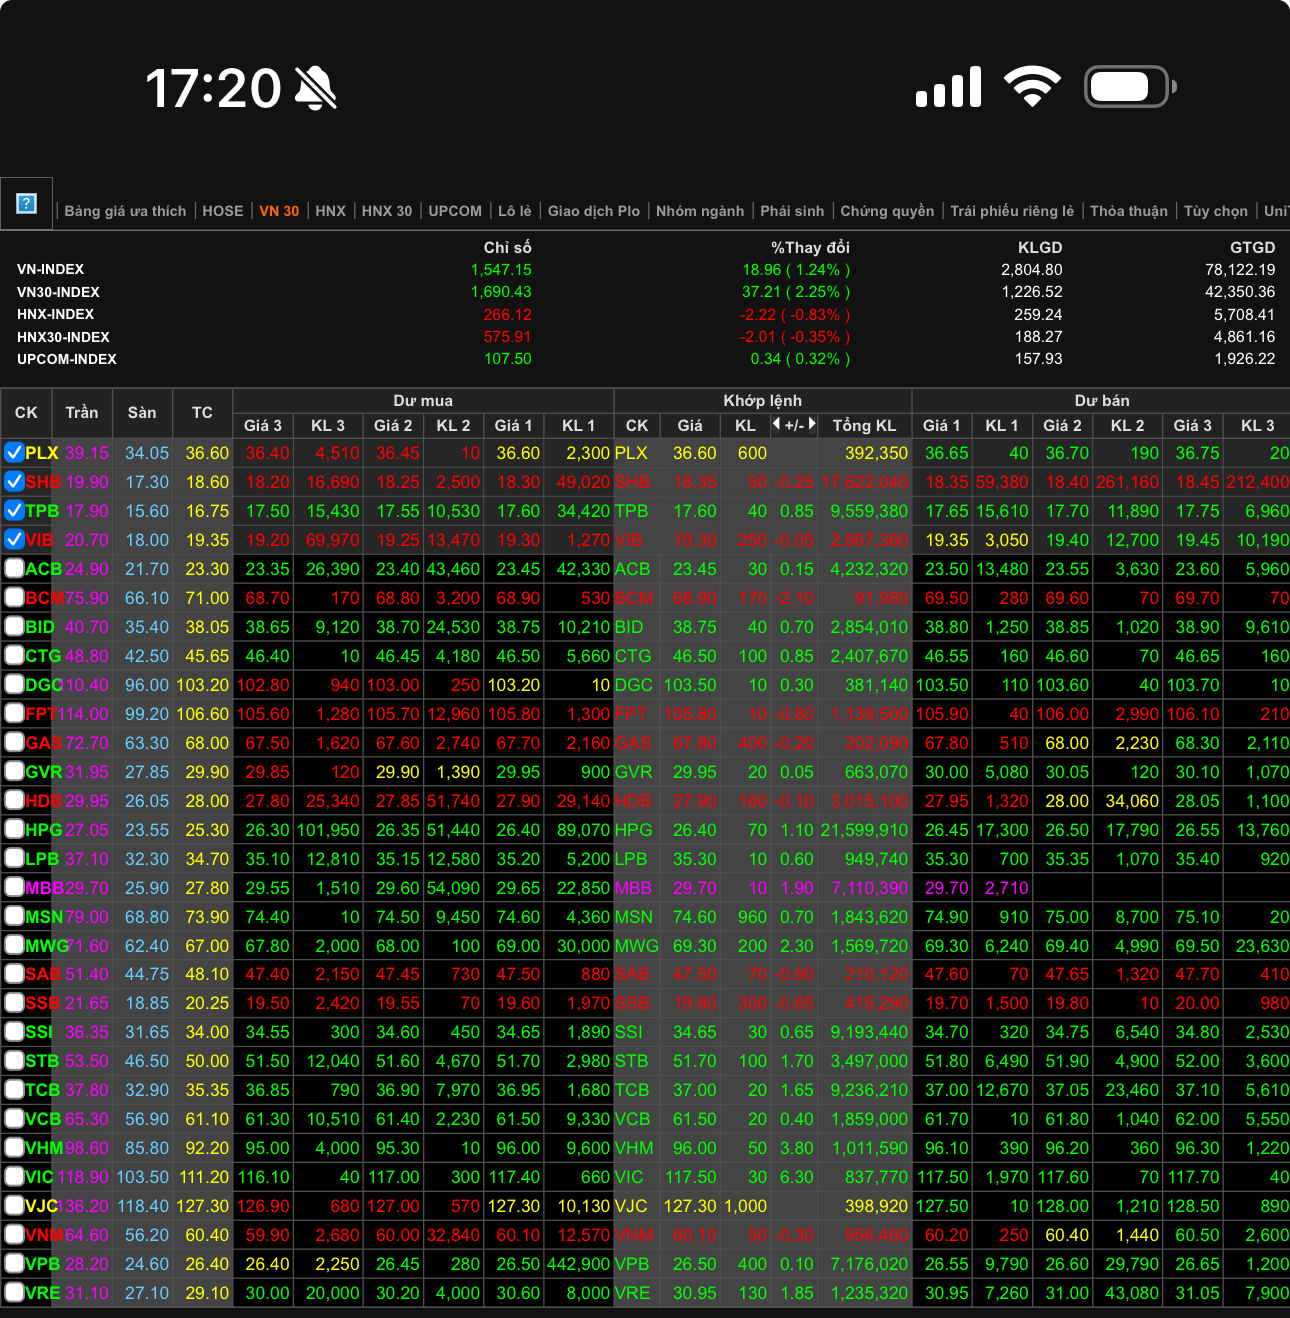The width and height of the screenshot is (1290, 1318).
Task: Click the Dư bán group header
Action: tap(1102, 400)
